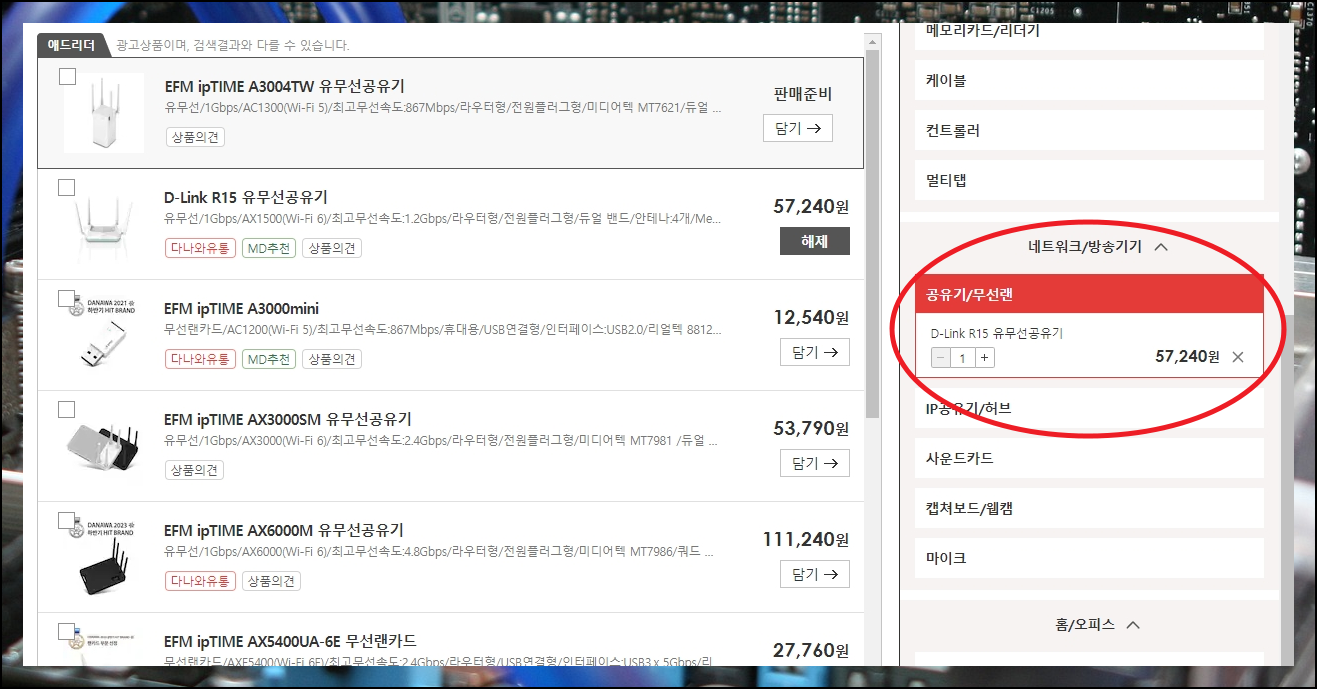1317x689 pixels.
Task: Click MD추천 tag on ipTIME A3000mini
Action: pyautogui.click(x=268, y=359)
